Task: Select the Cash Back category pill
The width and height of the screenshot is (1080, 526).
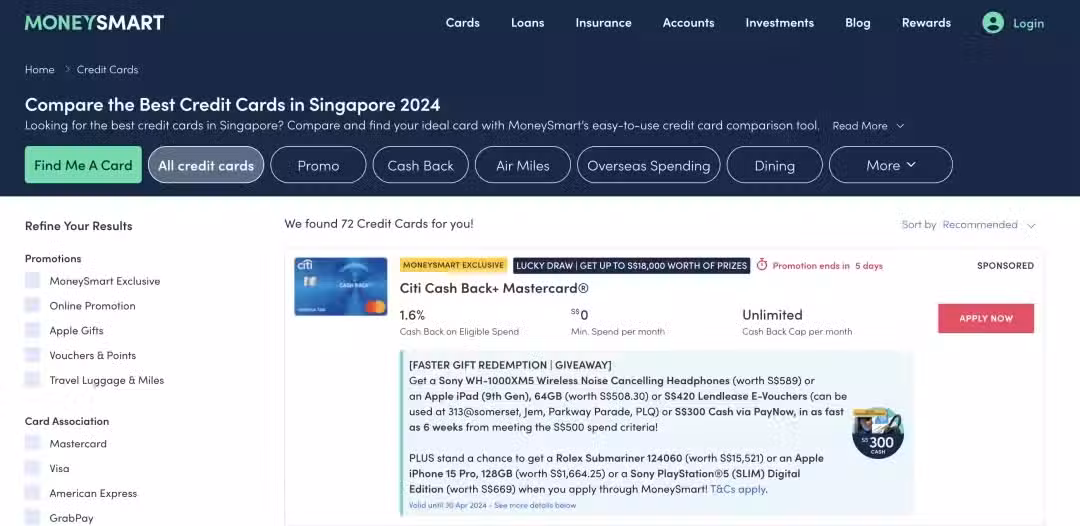Action: point(421,165)
